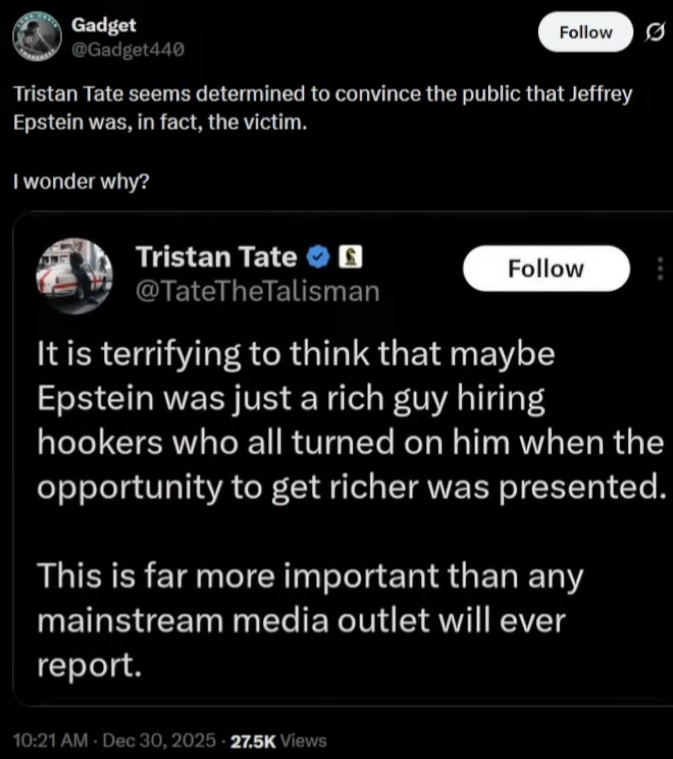
Task: Follow Tristan Tate in the quoted post
Action: tap(546, 268)
